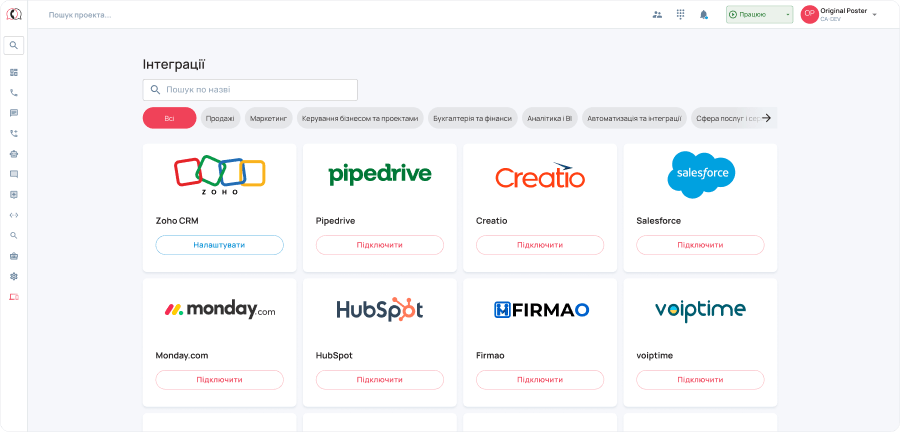The height and width of the screenshot is (432, 900).
Task: Open the dashboard icon in the sidebar
Action: click(x=14, y=72)
